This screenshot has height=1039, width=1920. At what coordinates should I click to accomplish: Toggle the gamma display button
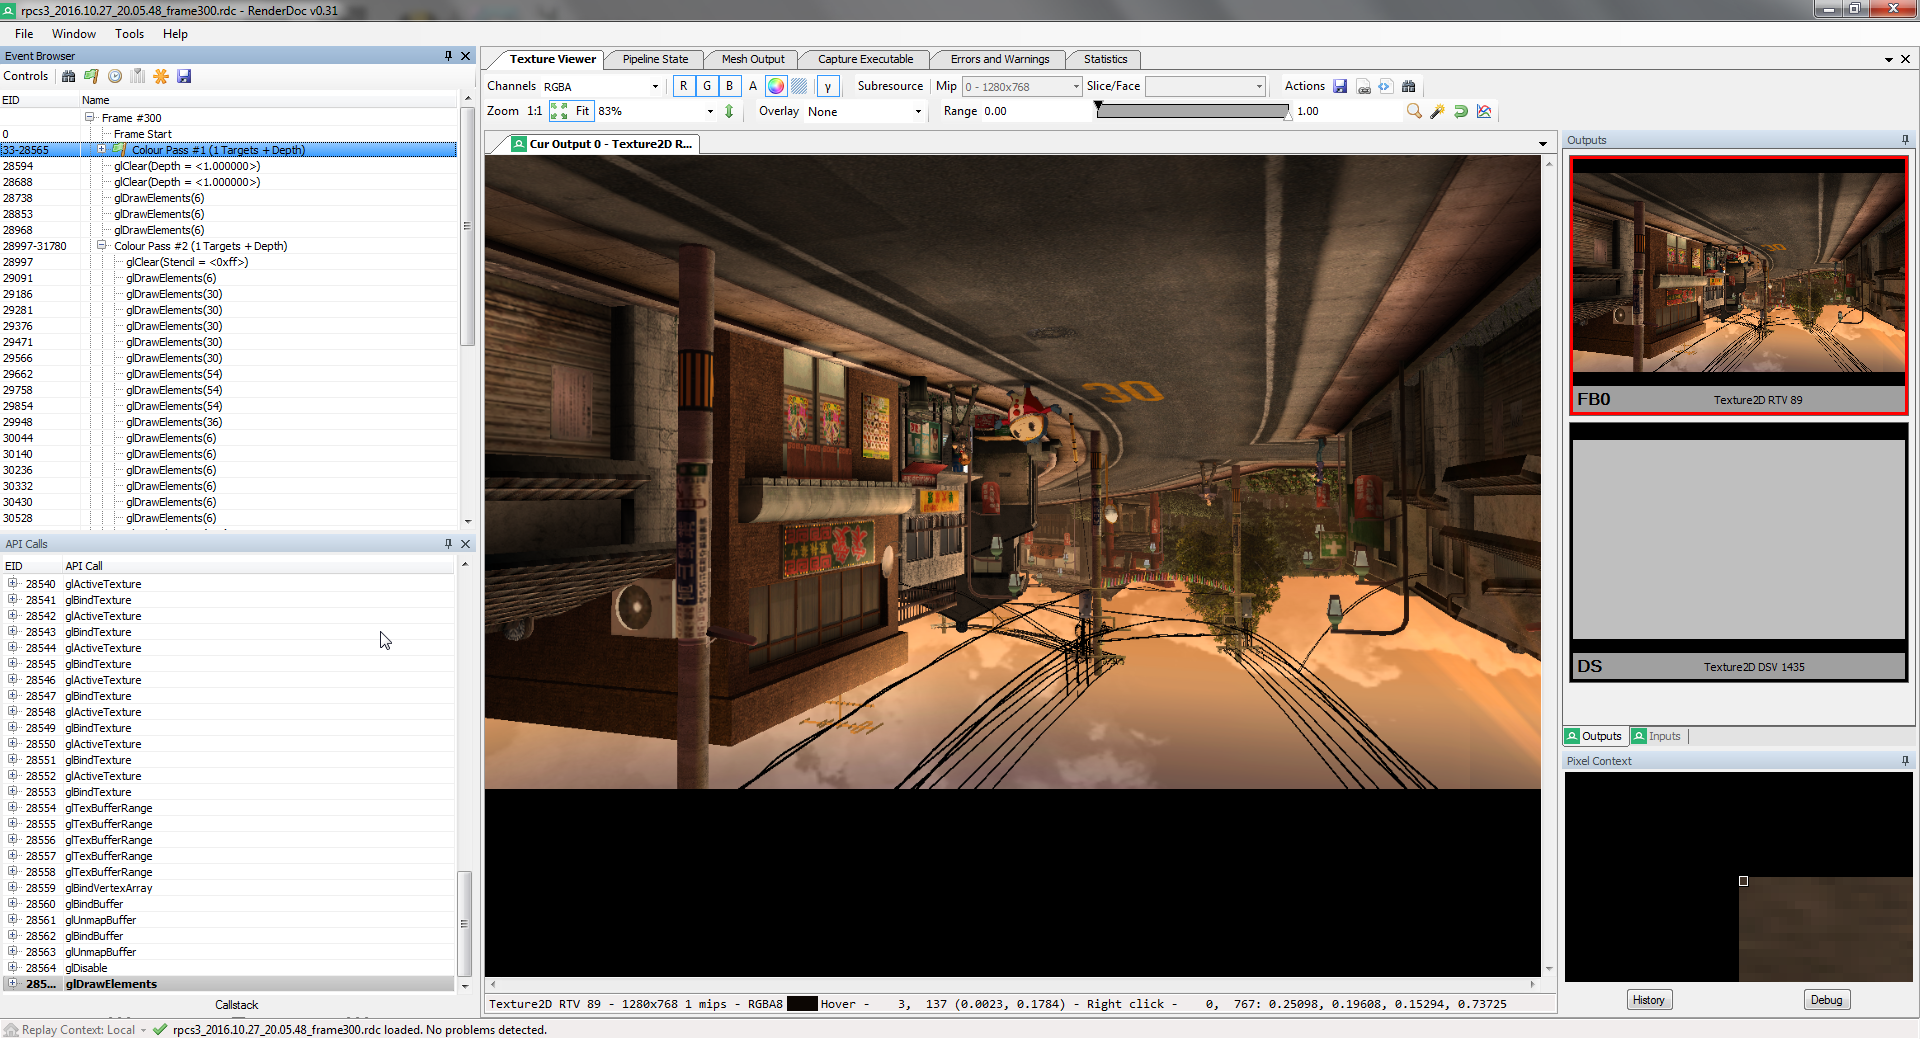click(828, 86)
